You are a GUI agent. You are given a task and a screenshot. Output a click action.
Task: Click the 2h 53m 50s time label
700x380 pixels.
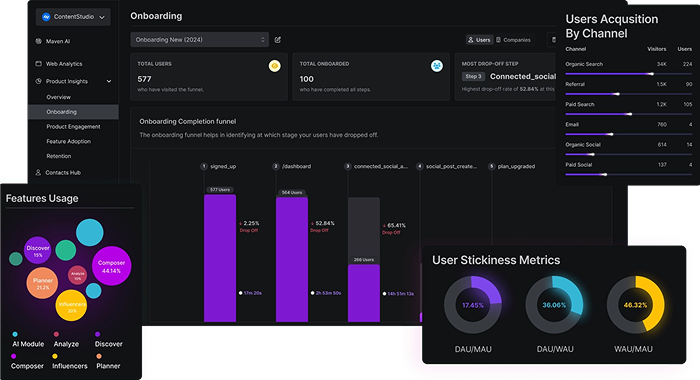point(326,293)
